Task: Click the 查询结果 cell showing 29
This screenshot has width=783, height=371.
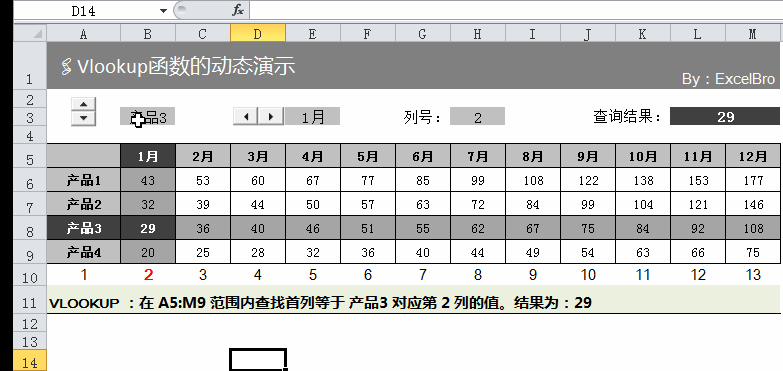Action: (725, 116)
